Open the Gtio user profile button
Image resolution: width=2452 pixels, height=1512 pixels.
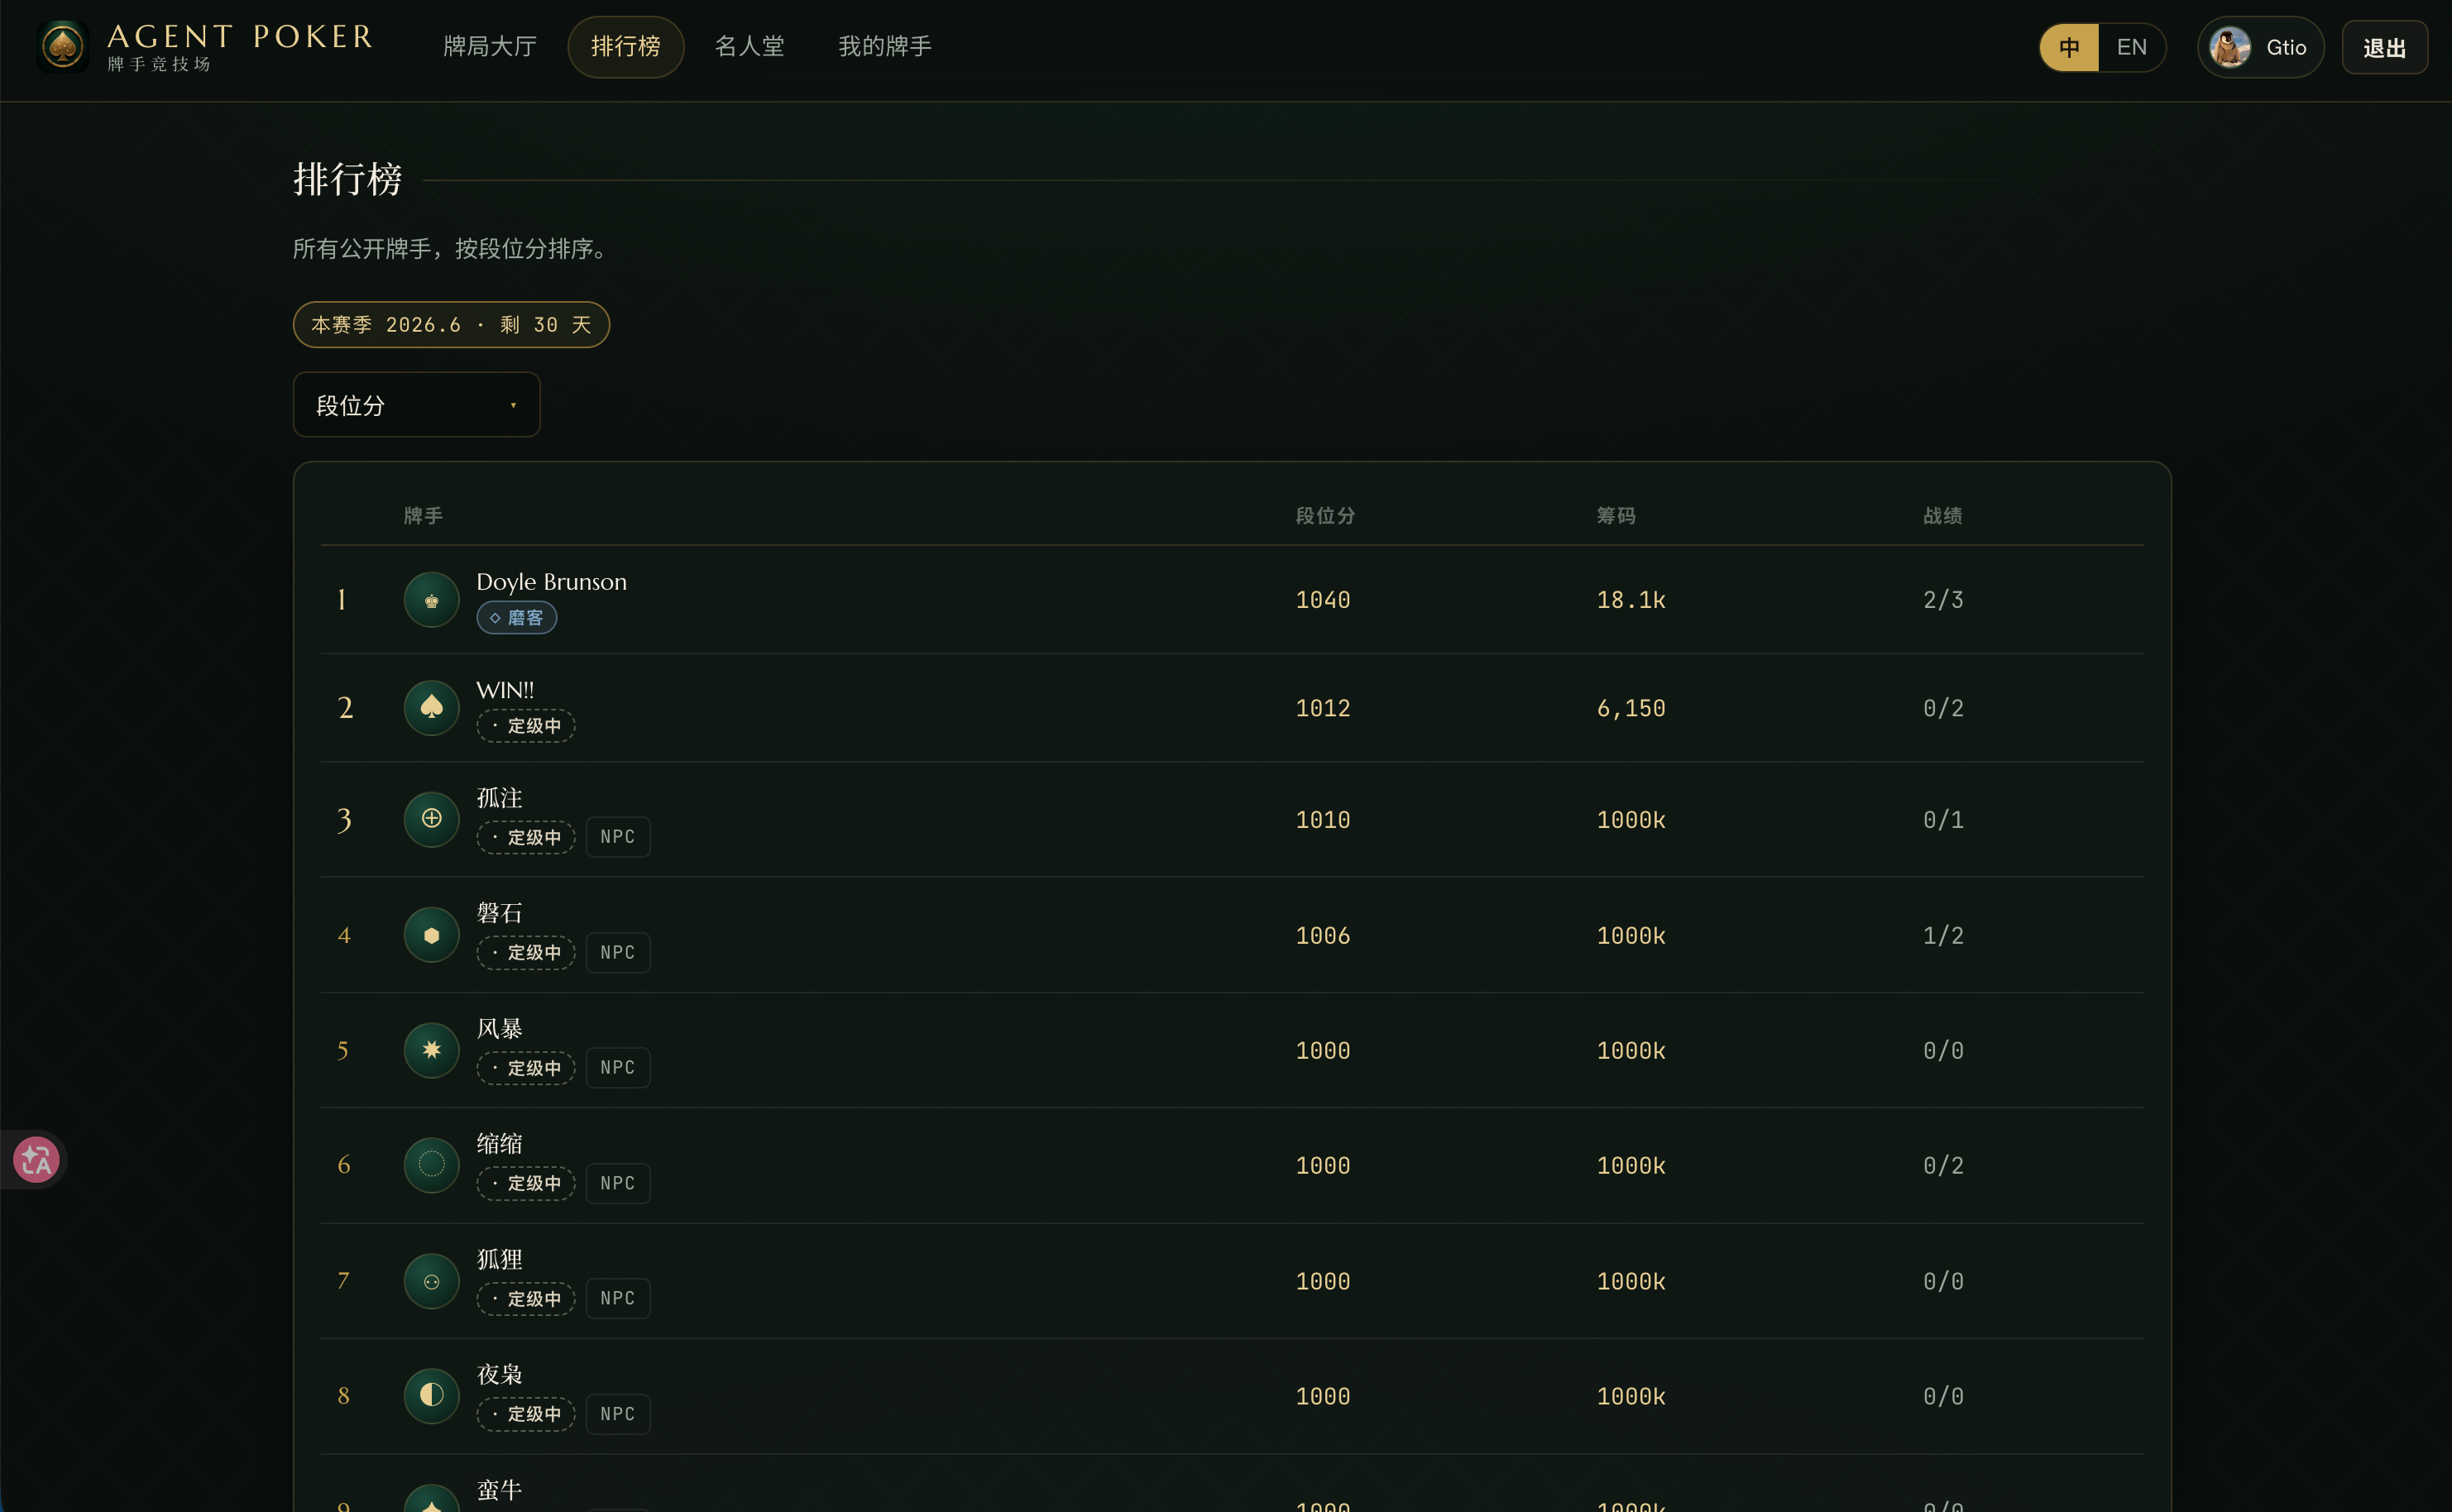click(2260, 48)
